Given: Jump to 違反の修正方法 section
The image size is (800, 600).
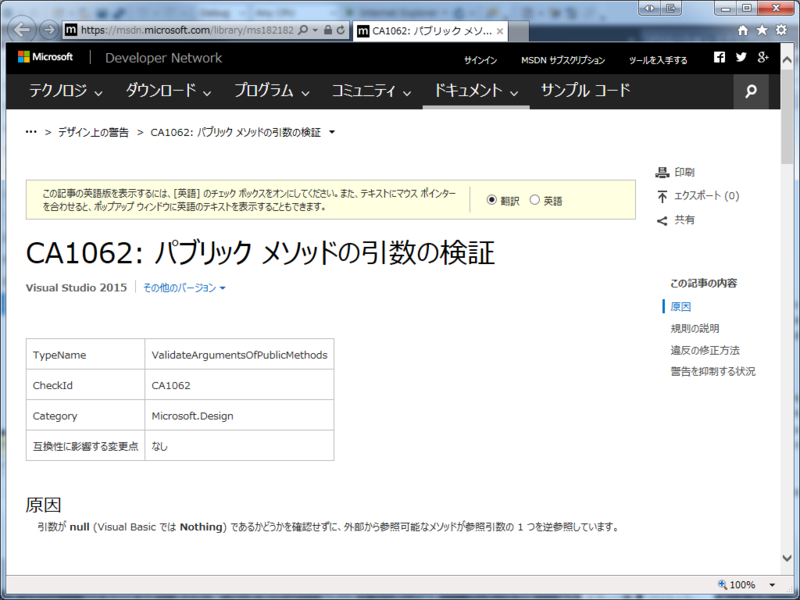Looking at the screenshot, I should [x=705, y=351].
